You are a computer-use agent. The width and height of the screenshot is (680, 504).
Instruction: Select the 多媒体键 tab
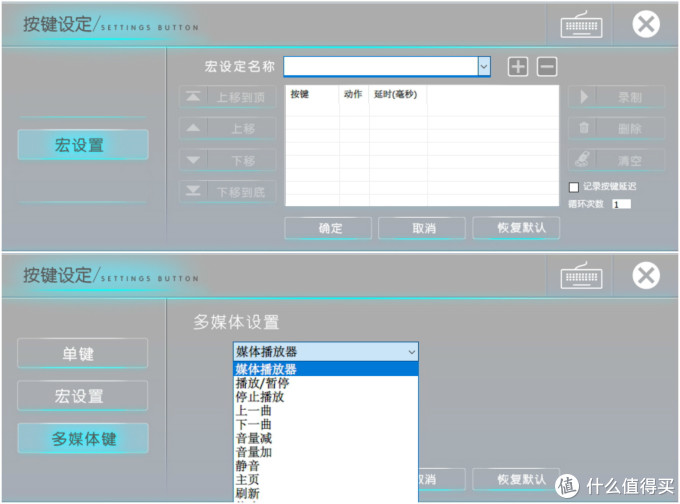pos(83,439)
